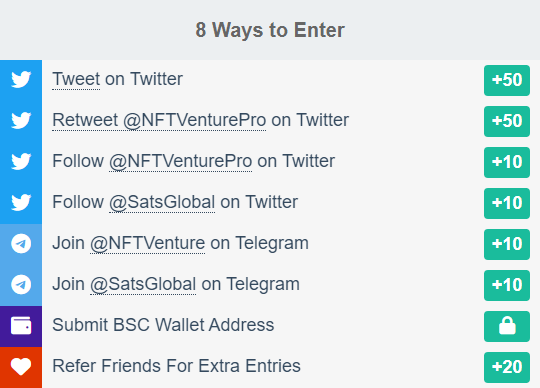Screen dimensions: 540x388
Task: Open the underlined Tweet link text
Action: point(76,79)
